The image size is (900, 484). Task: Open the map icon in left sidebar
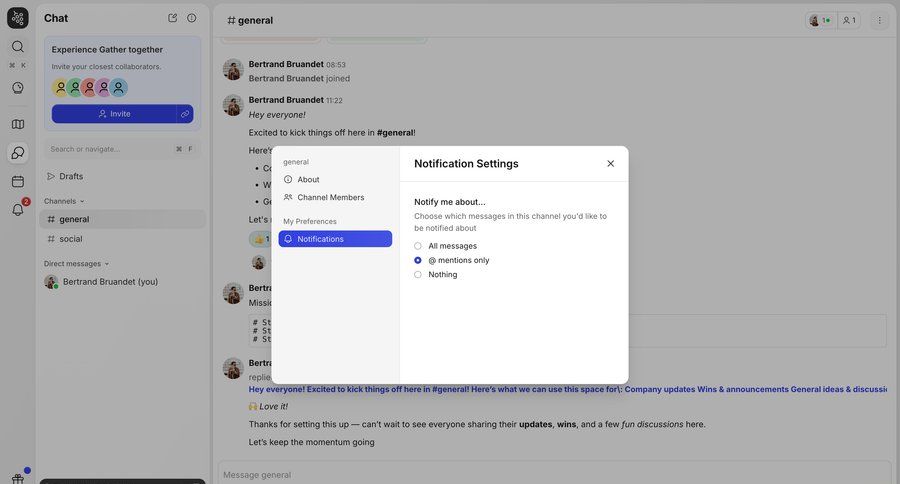click(18, 124)
